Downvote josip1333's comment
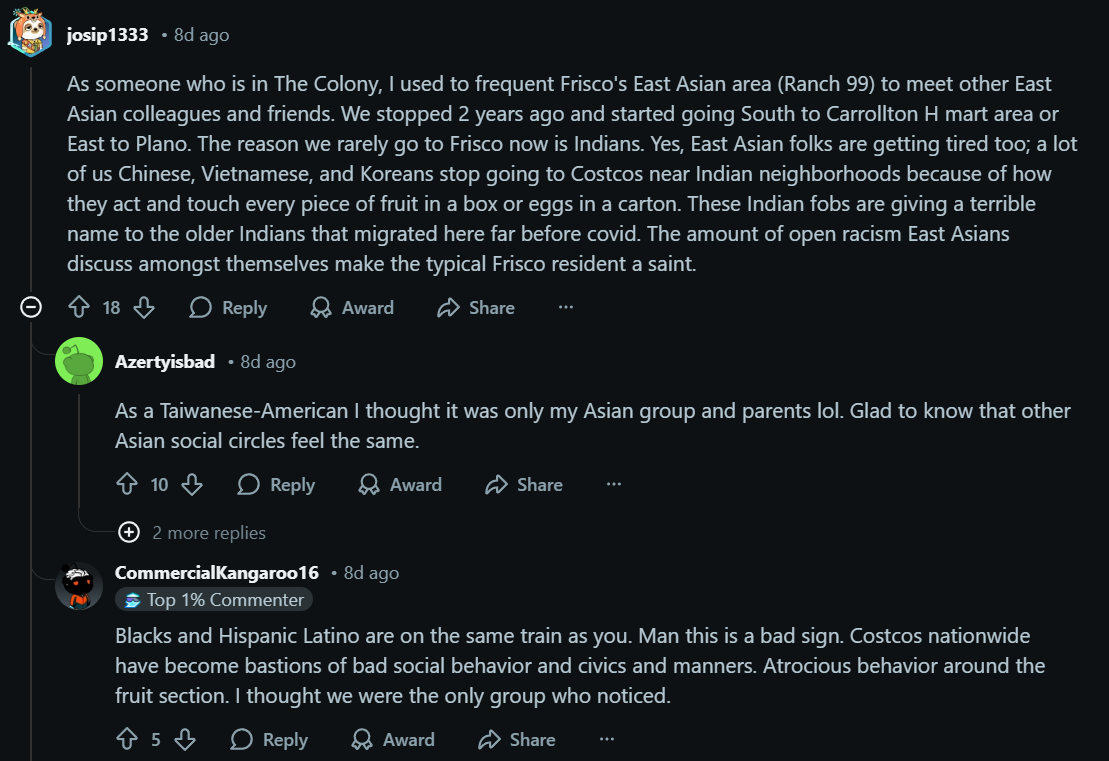 [x=144, y=308]
